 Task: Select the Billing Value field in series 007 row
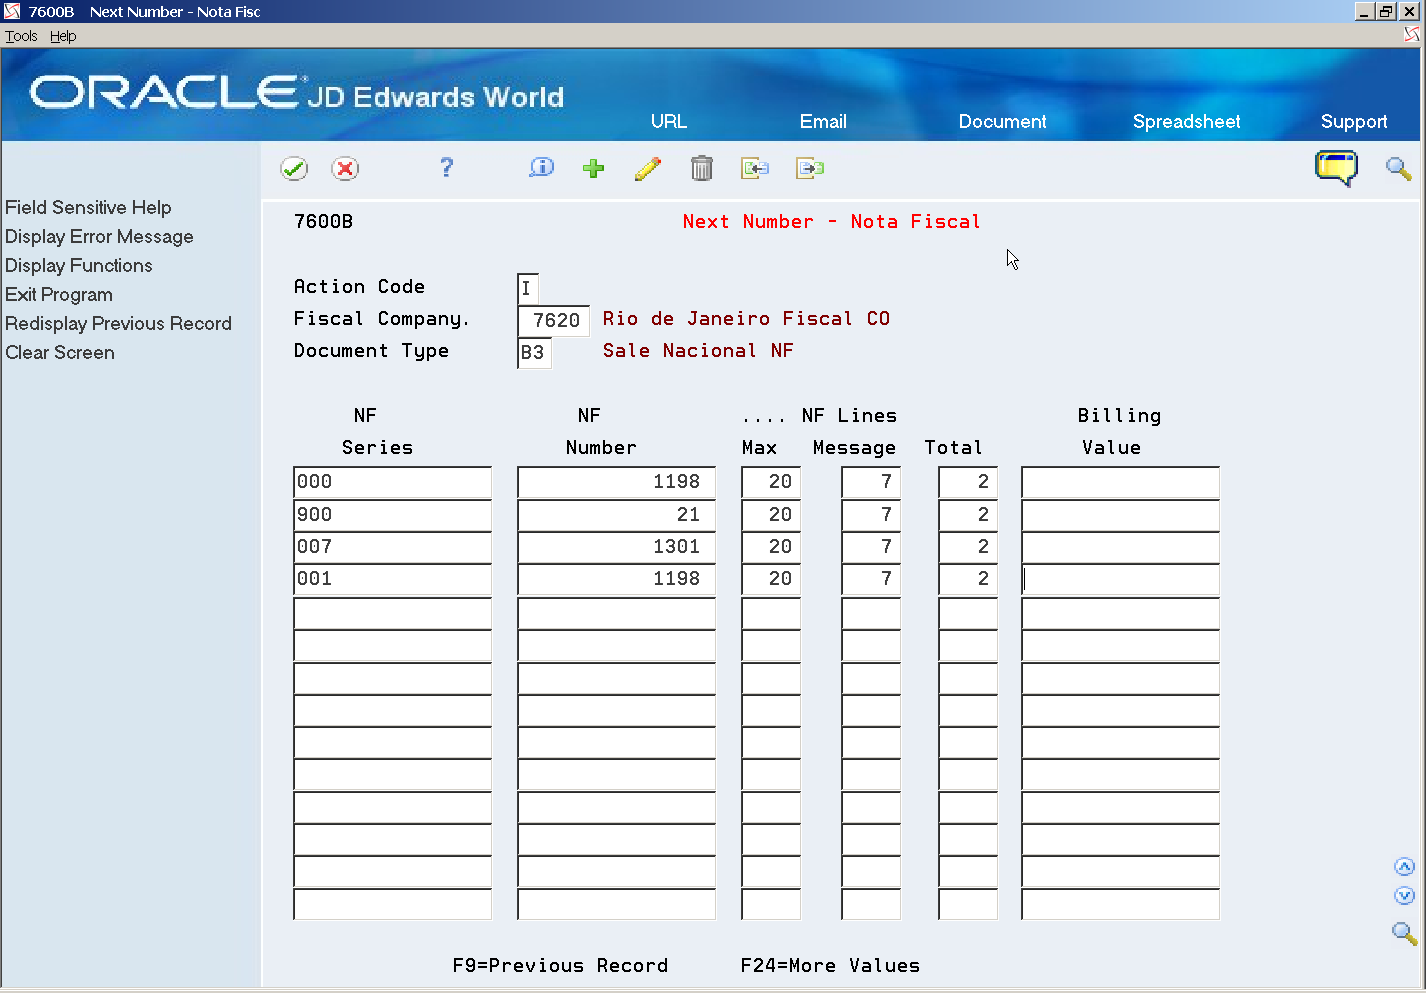coord(1120,547)
